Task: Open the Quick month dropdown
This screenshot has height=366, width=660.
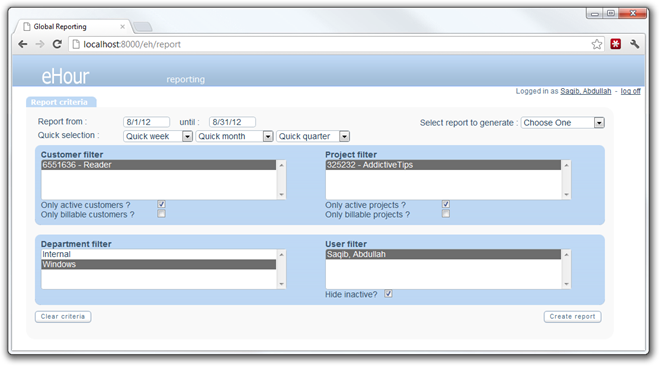Action: click(x=234, y=136)
